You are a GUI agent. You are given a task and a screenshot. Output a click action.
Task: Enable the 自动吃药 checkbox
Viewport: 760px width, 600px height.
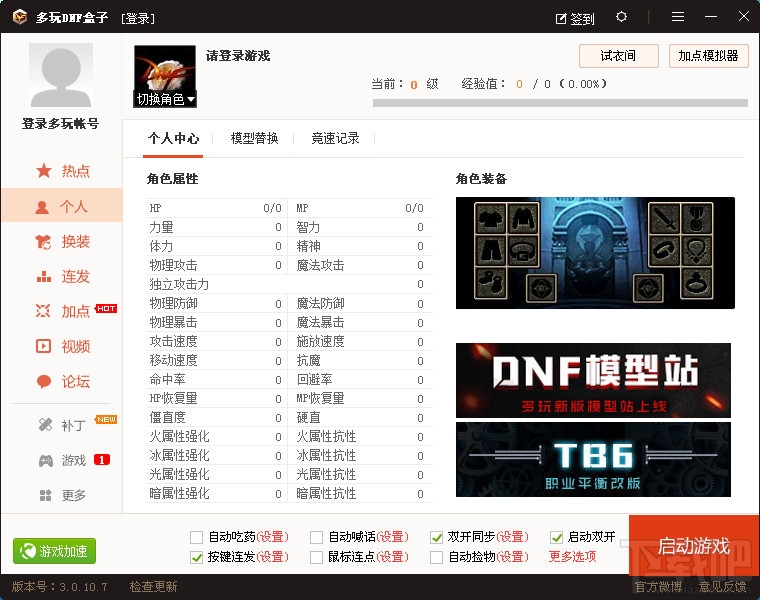(x=196, y=537)
